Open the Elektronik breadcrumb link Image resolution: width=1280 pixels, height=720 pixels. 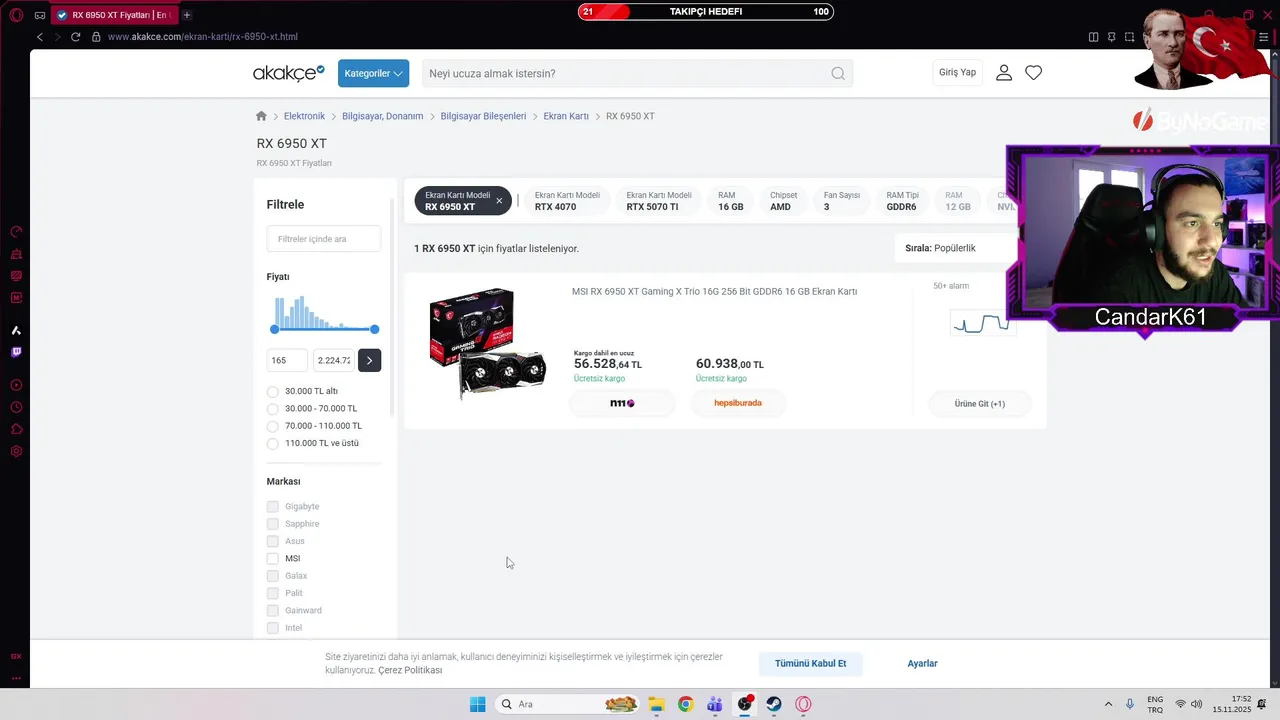click(x=304, y=116)
